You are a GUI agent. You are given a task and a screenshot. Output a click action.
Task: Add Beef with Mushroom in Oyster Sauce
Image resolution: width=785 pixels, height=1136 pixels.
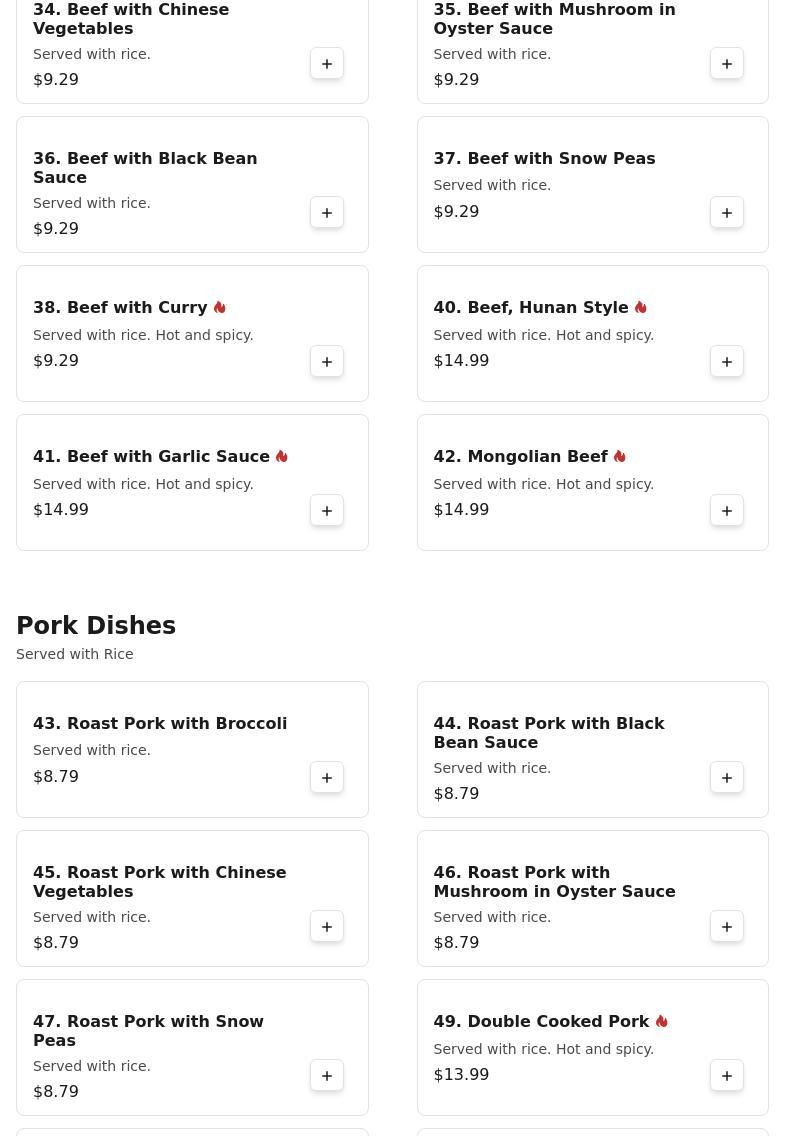727,64
